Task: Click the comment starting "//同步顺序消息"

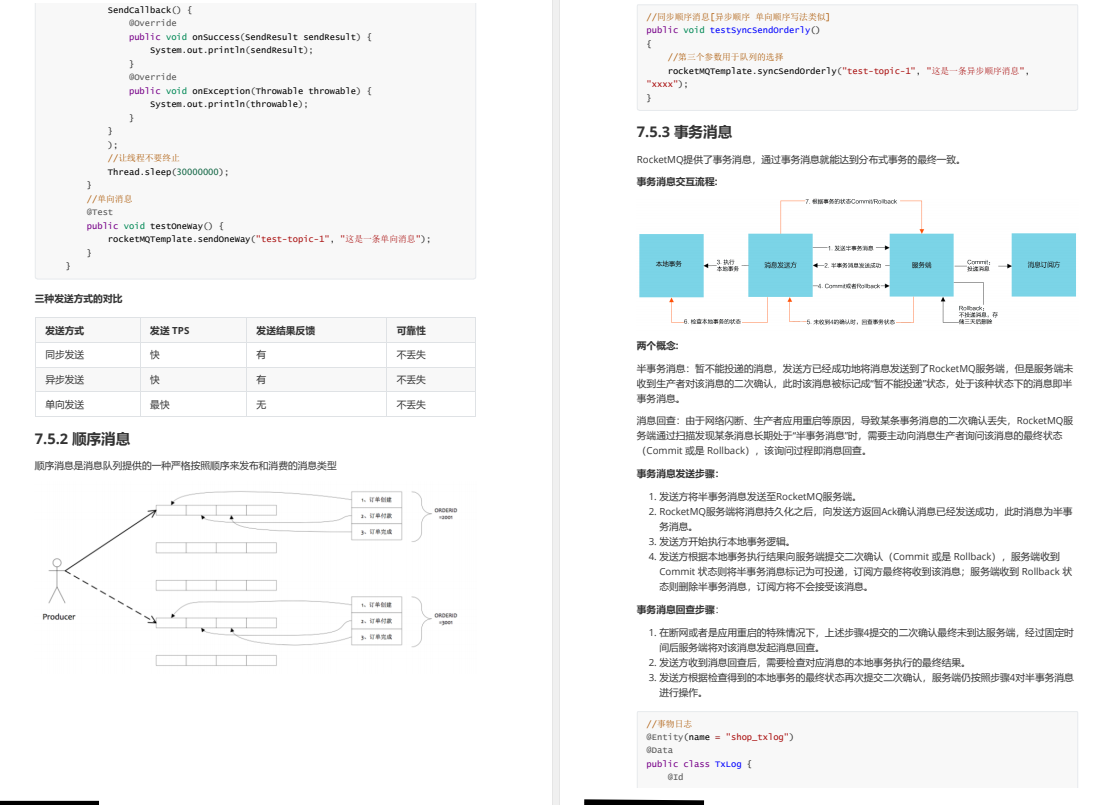Action: click(x=738, y=17)
